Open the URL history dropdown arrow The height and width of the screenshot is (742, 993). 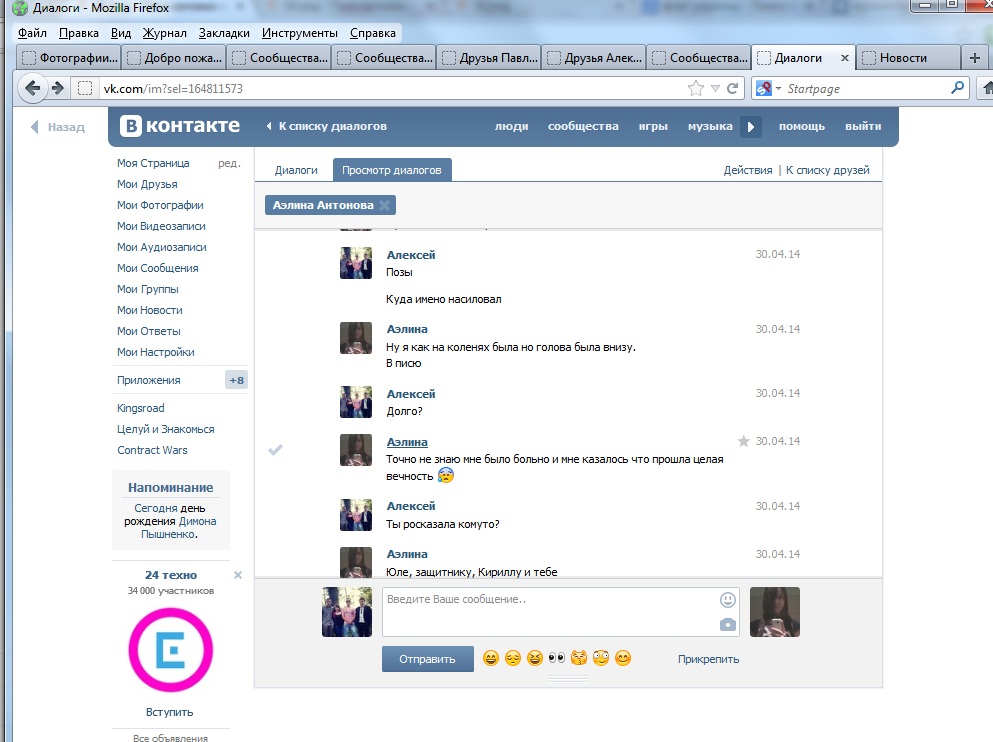pos(715,89)
